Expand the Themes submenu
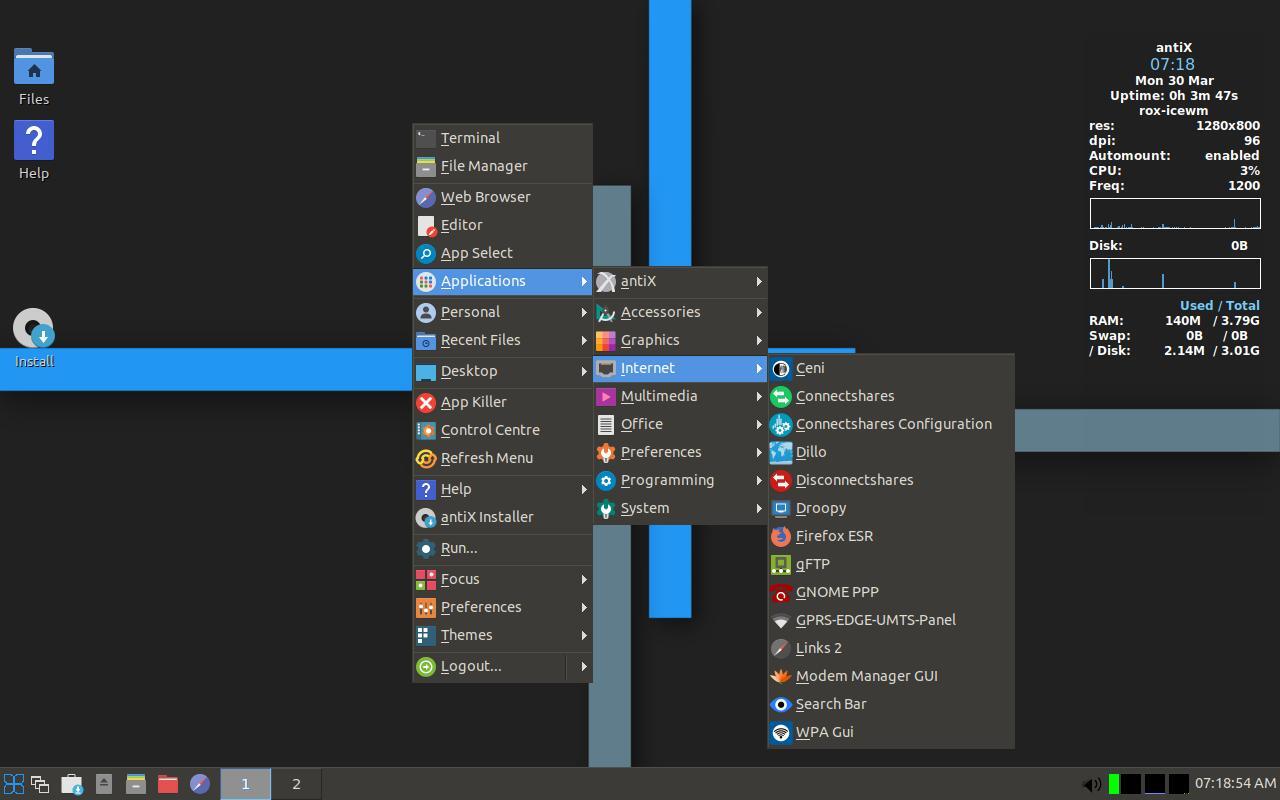1280x800 pixels. click(x=503, y=635)
